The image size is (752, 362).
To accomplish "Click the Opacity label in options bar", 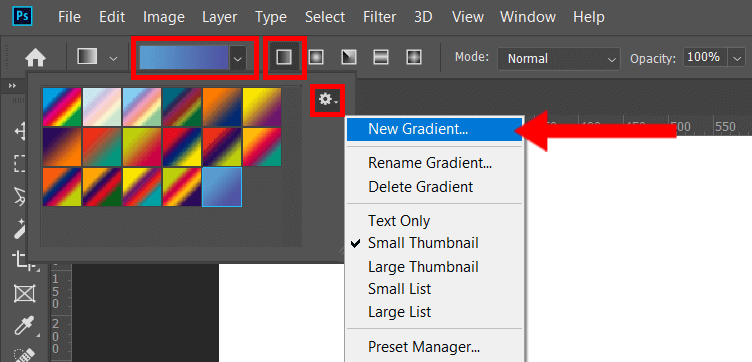I will [653, 58].
